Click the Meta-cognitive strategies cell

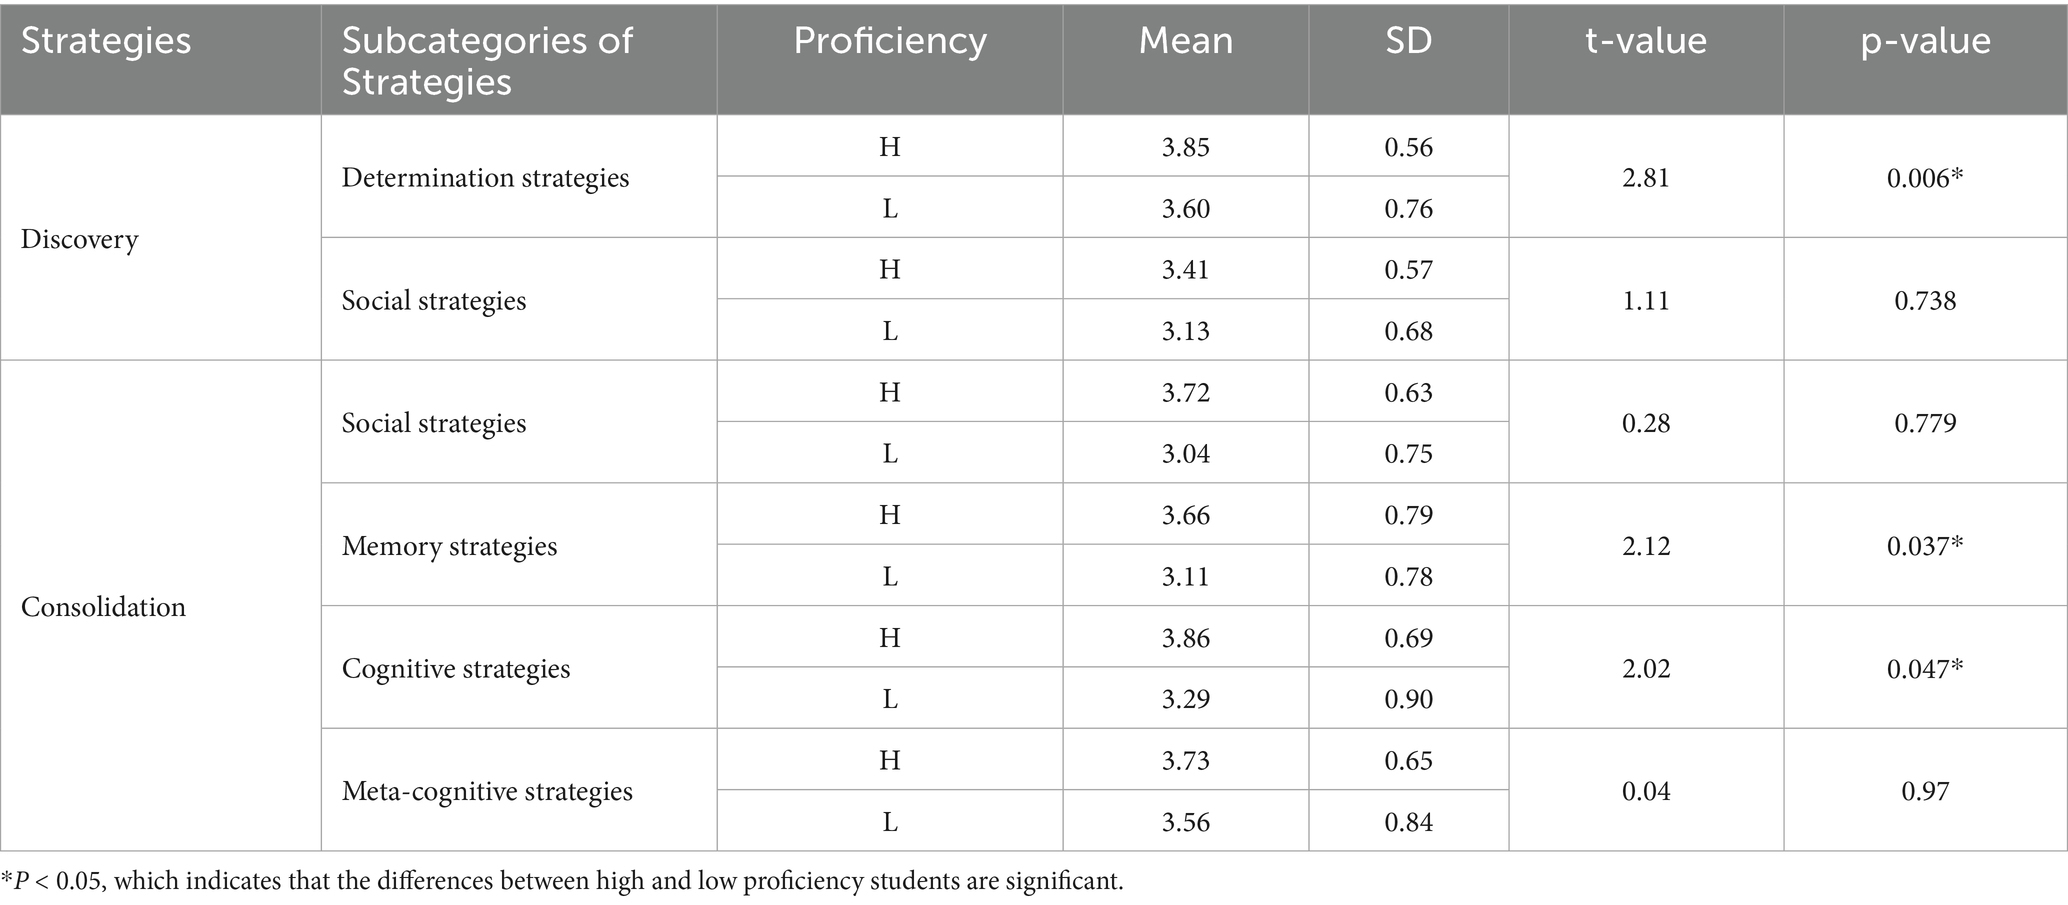tap(487, 791)
